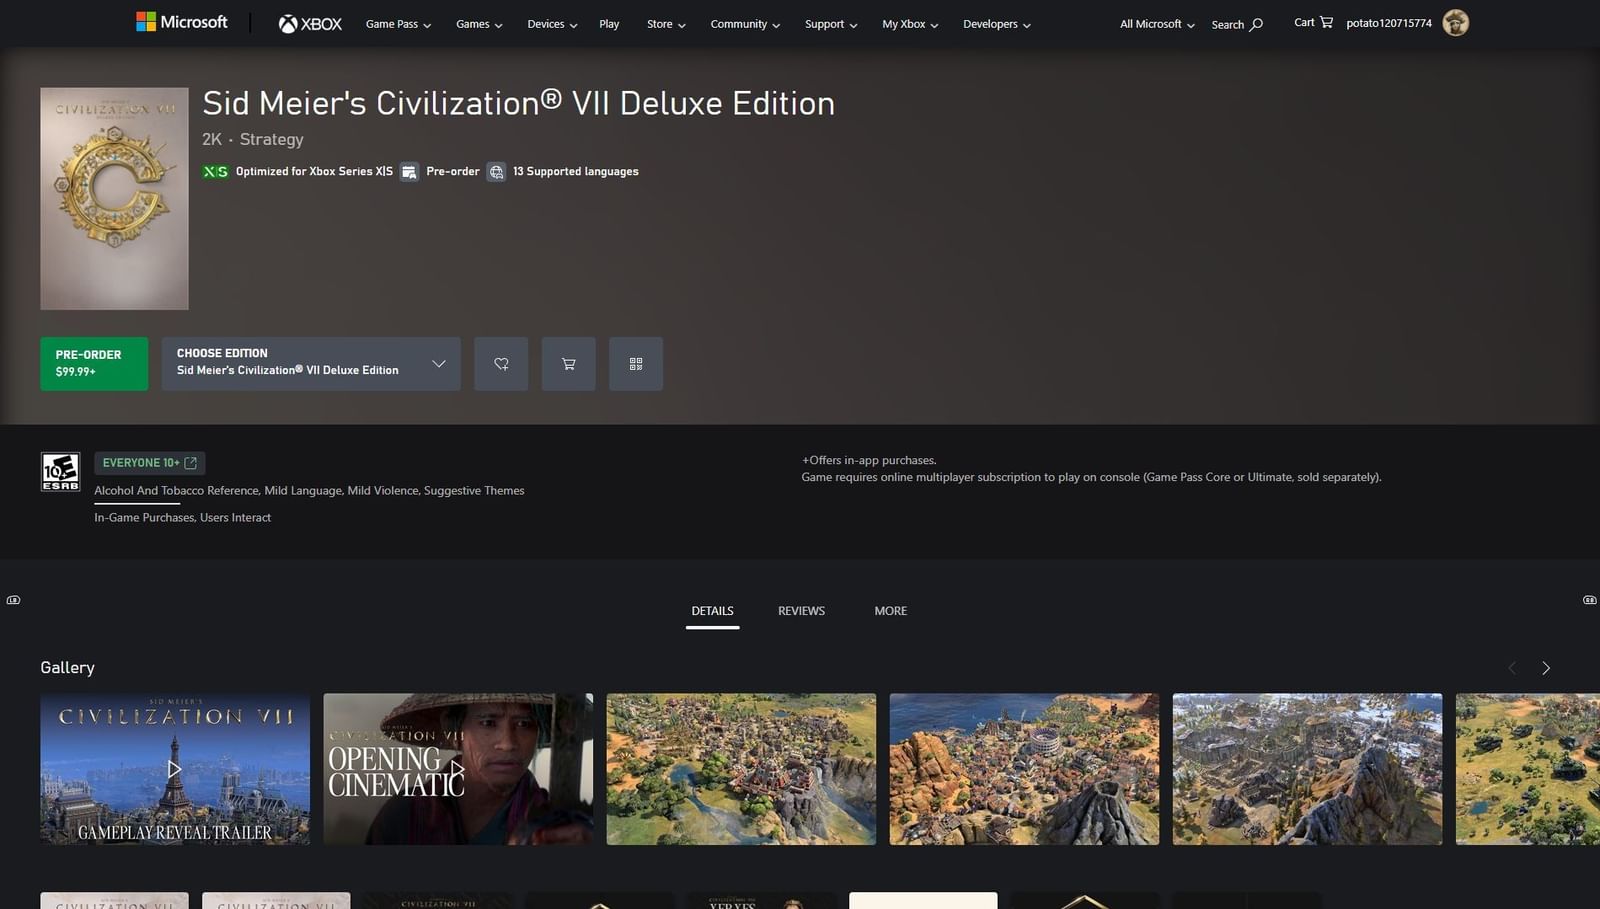Click the add-to-cart icon beside the wishlist
The image size is (1600, 909).
tap(568, 363)
